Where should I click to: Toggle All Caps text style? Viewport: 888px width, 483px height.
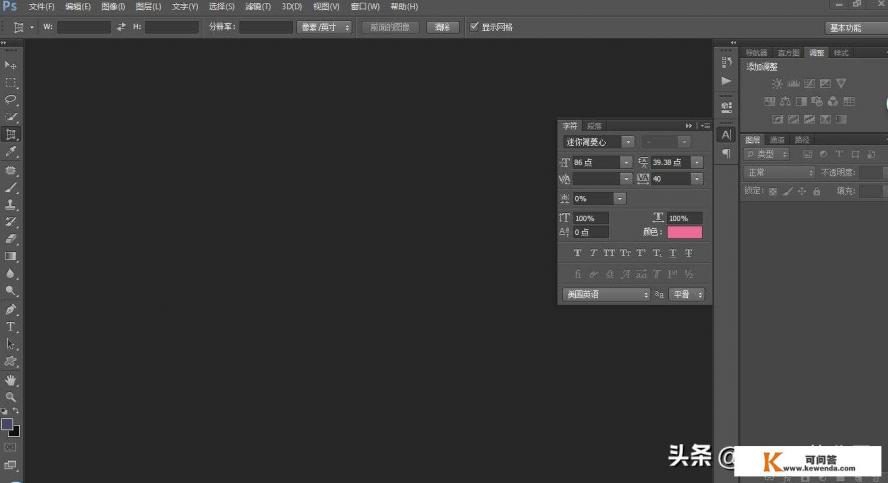[609, 253]
